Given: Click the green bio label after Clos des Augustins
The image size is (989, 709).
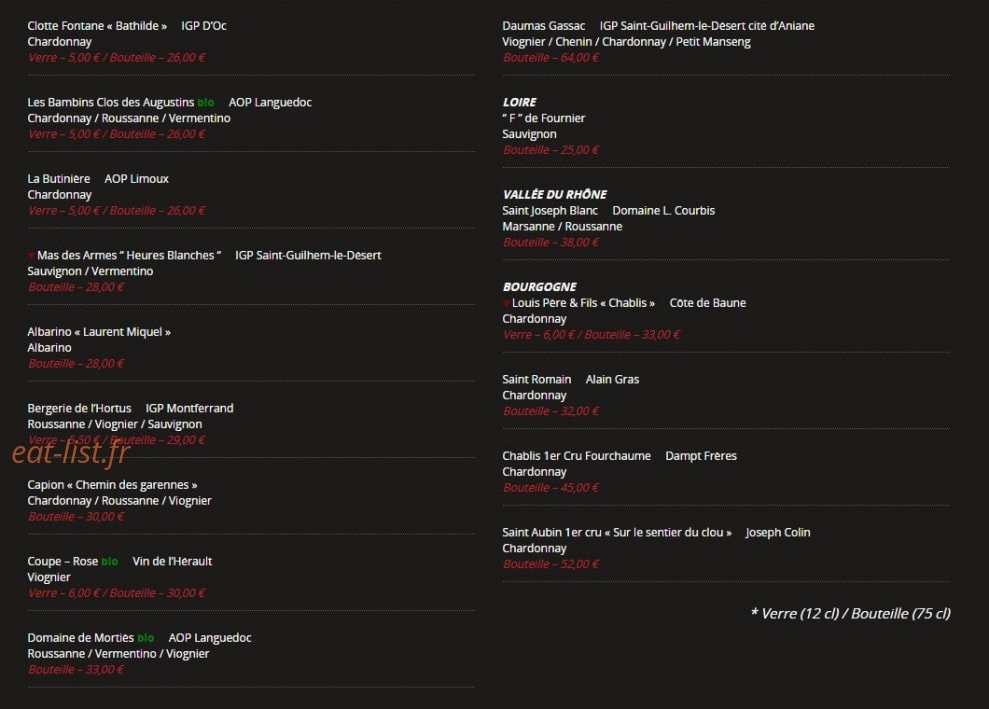Looking at the screenshot, I should 206,102.
